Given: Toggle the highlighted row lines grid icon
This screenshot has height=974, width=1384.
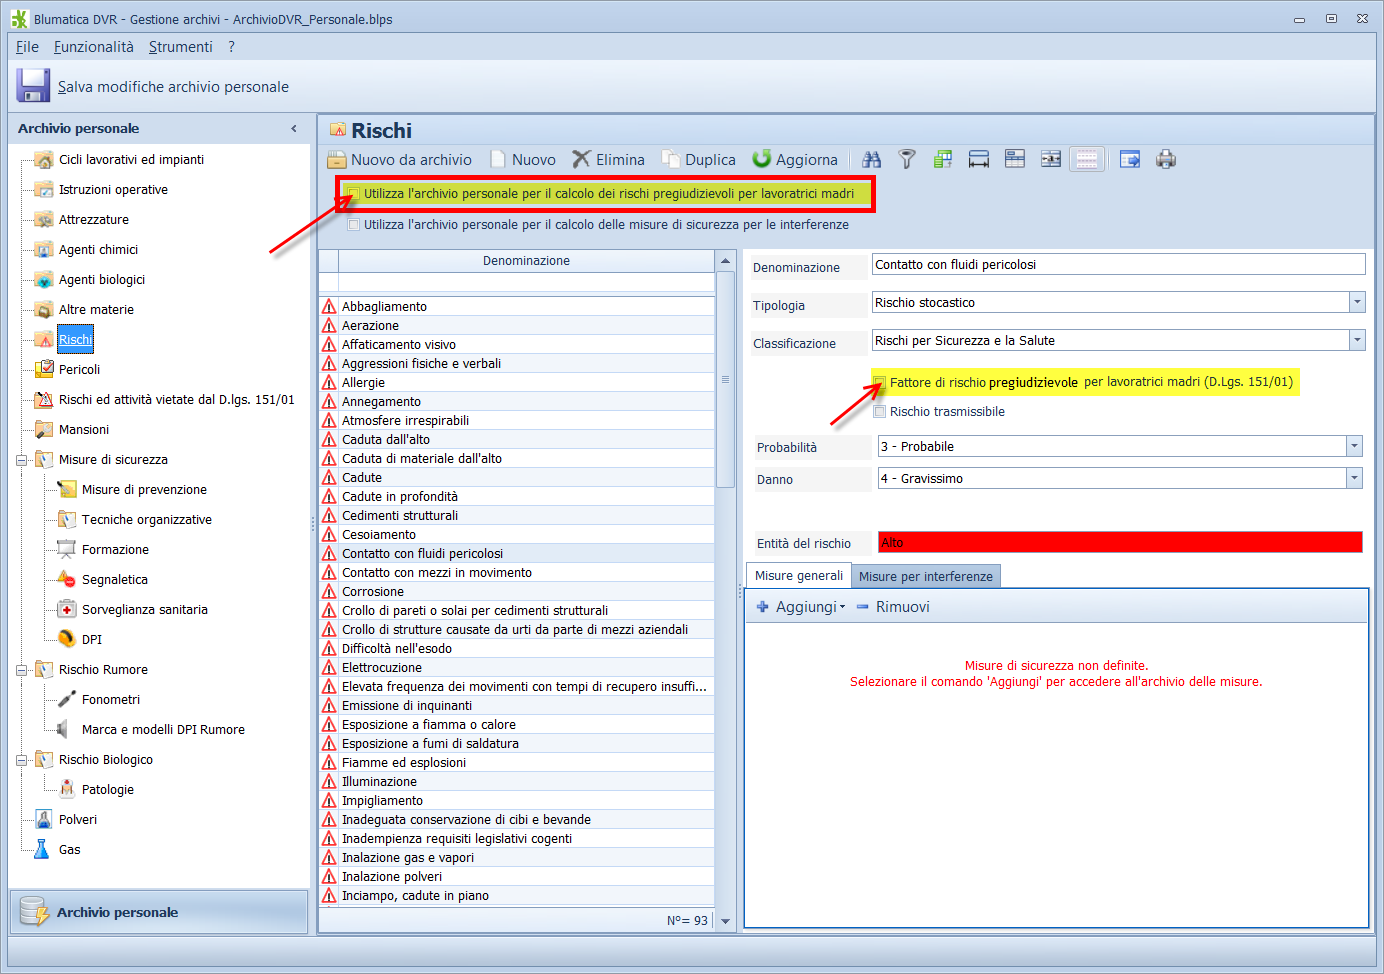Looking at the screenshot, I should click(x=1087, y=159).
